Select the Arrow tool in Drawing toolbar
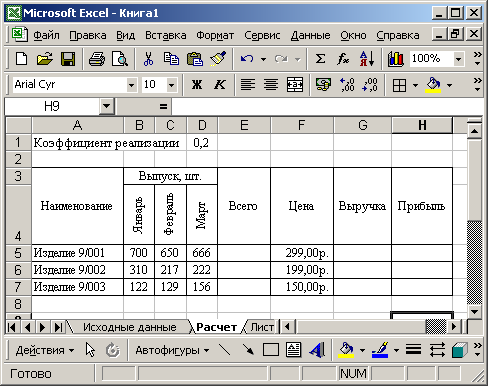The image size is (488, 386). 248,350
